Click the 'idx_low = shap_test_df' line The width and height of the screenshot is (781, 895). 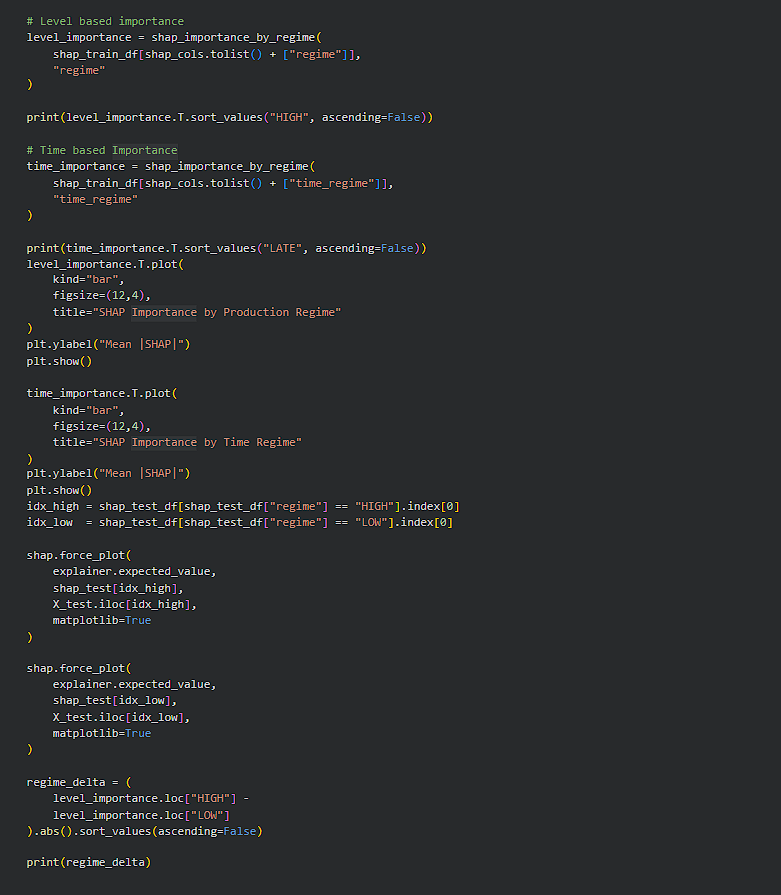click(239, 522)
